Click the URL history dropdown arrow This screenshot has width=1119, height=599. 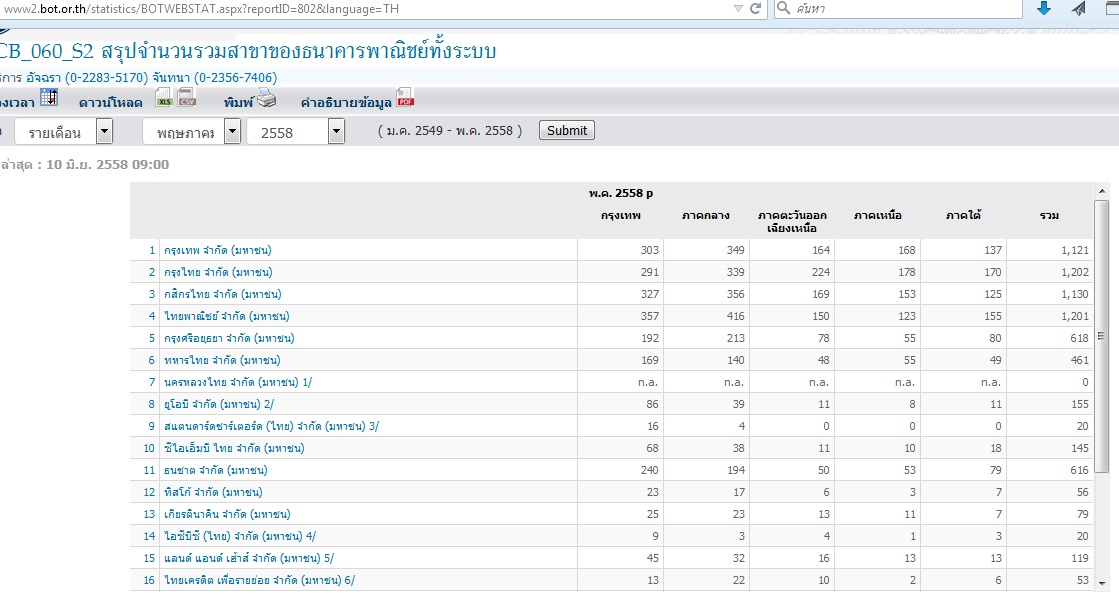click(738, 9)
